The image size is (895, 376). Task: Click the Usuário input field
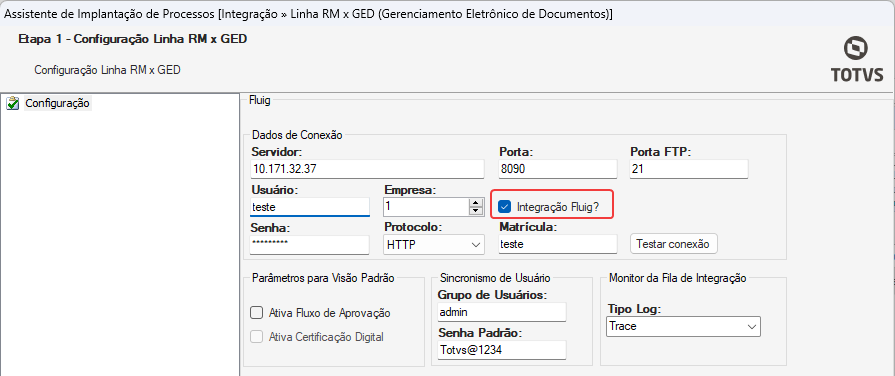(x=309, y=207)
